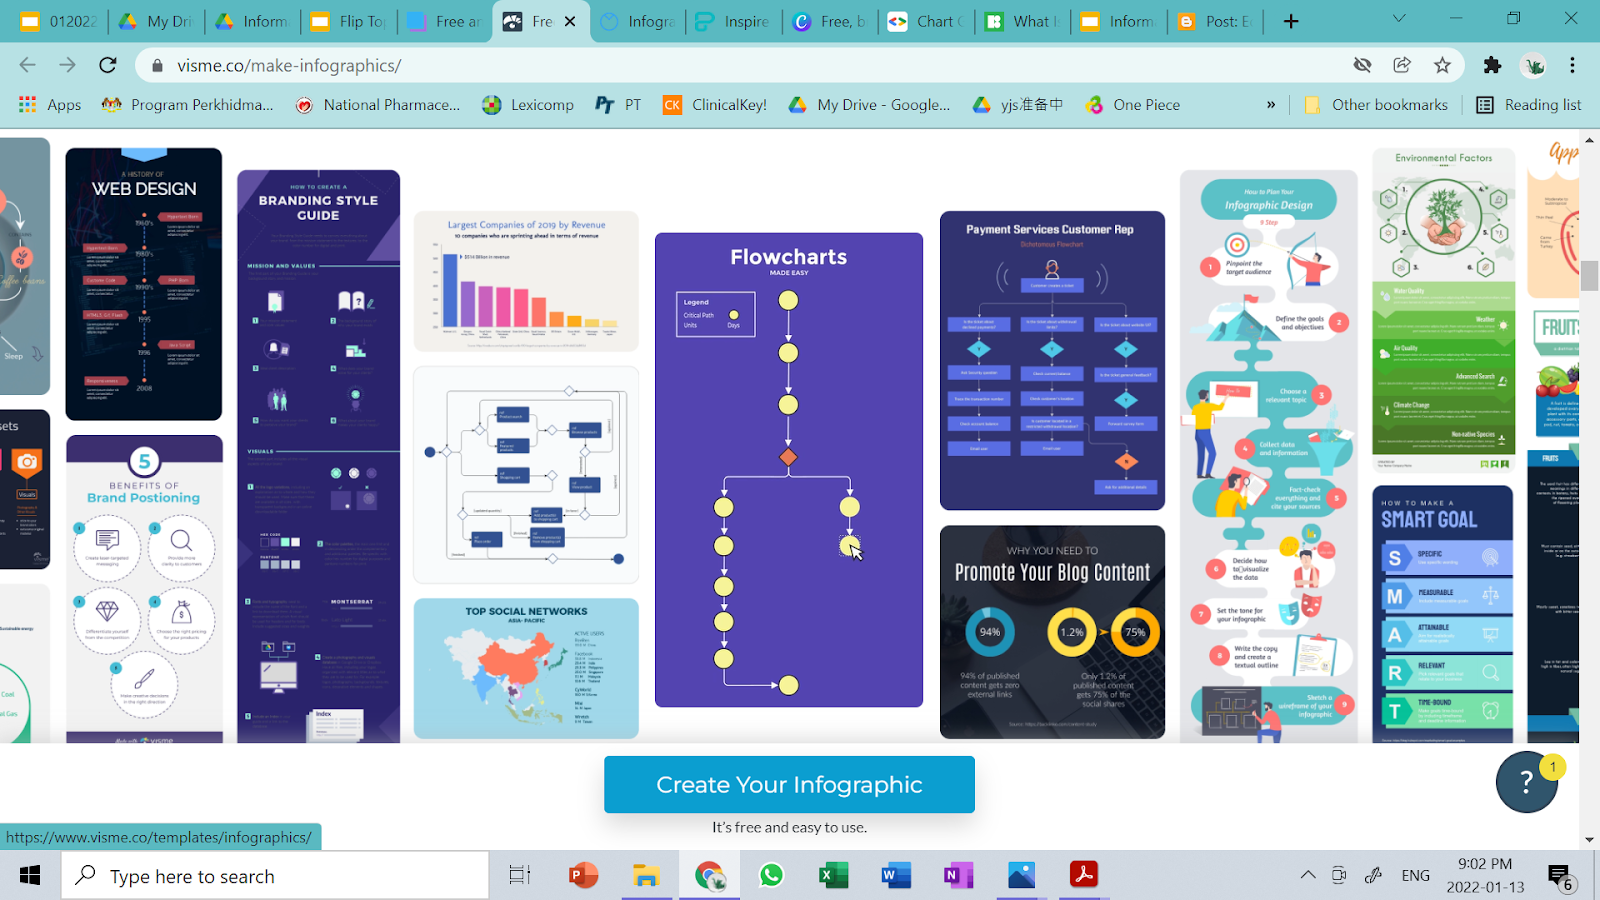
Task: Open a new browser tab
Action: point(1291,21)
